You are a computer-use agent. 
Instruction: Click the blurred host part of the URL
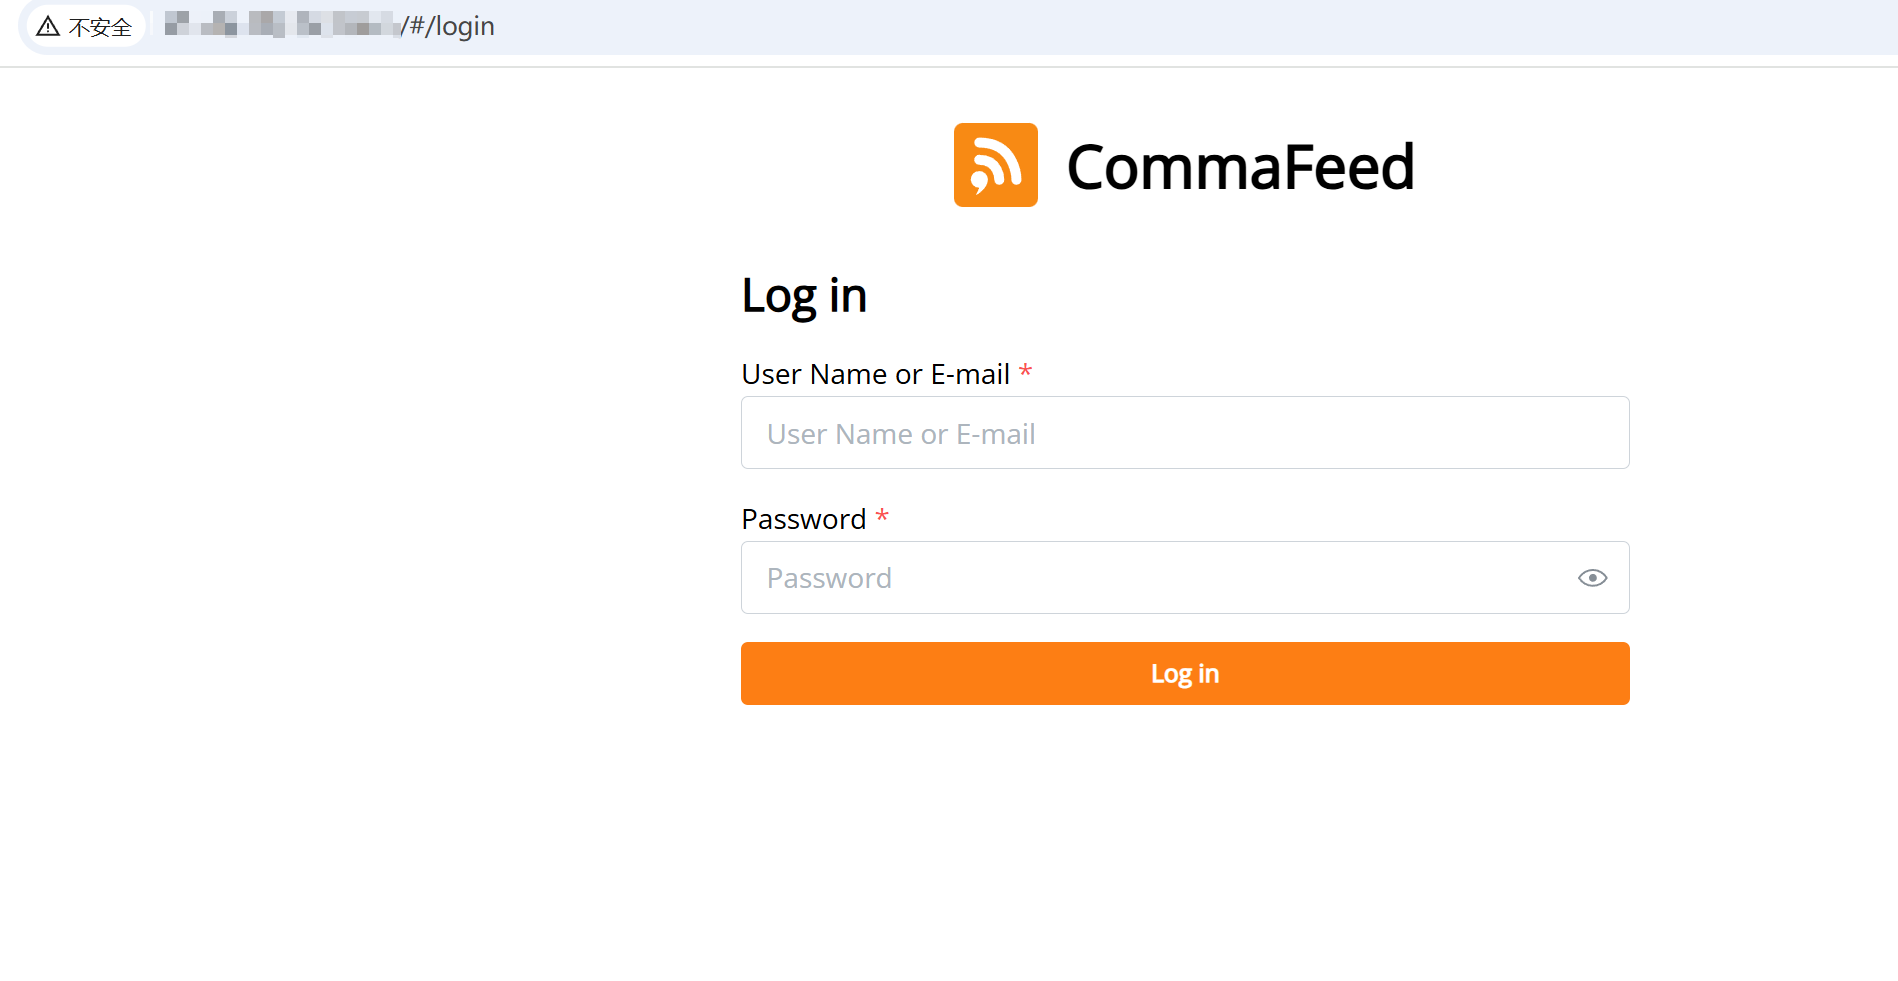pos(281,25)
